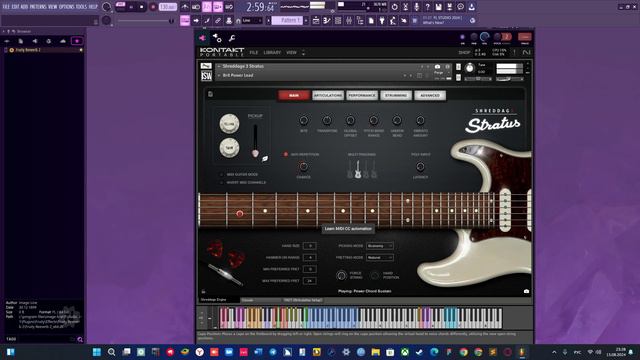Click the brush paint tool icon
The height and width of the screenshot is (360, 640).
click(x=207, y=20)
